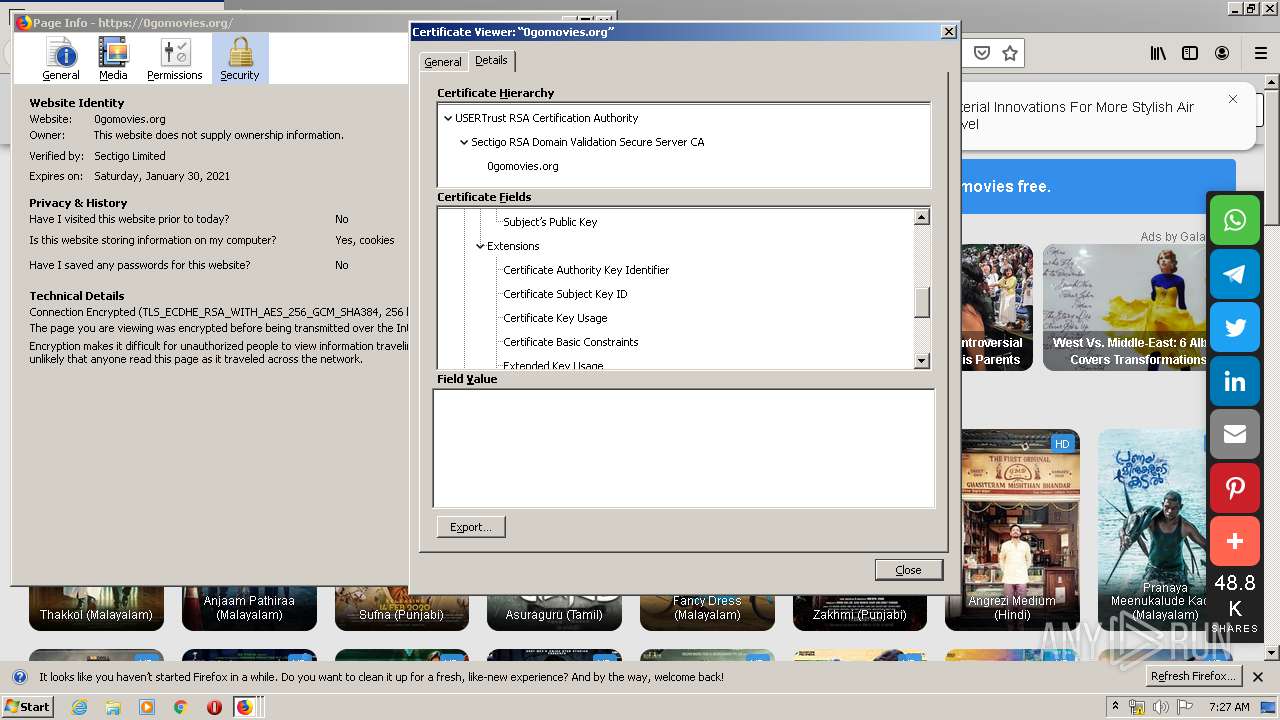Share page via Pinterest icon
1280x720 pixels.
point(1235,488)
